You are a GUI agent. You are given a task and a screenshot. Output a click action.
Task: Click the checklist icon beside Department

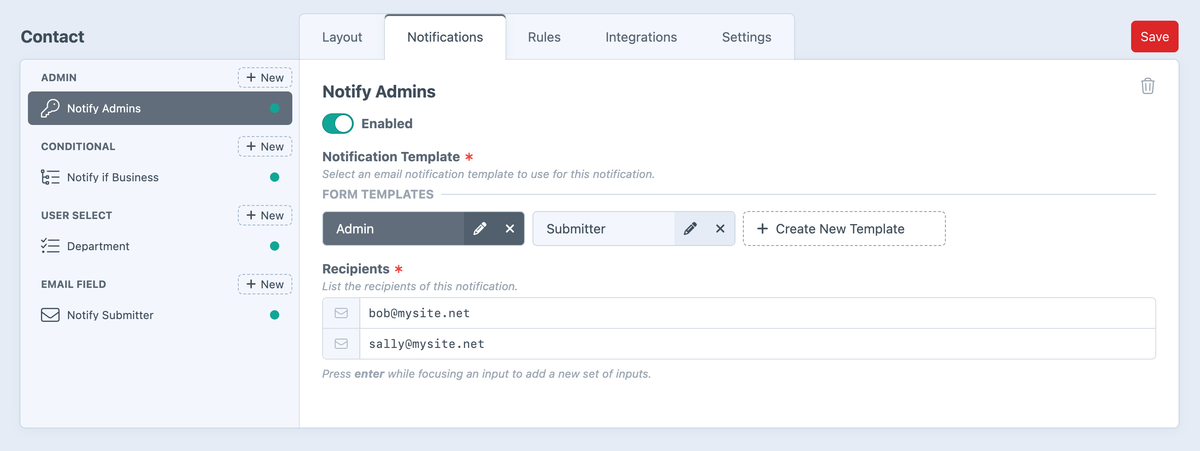(x=50, y=246)
